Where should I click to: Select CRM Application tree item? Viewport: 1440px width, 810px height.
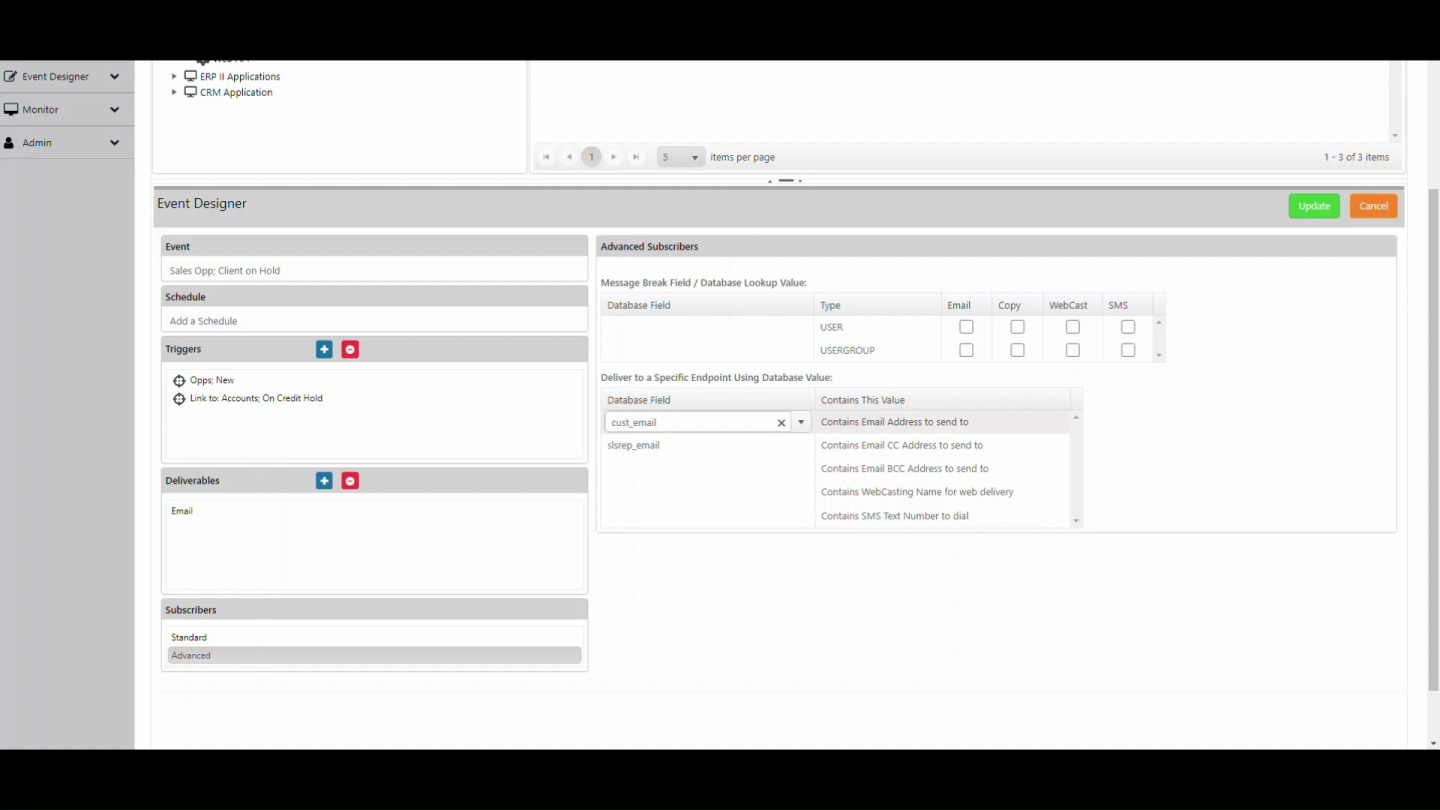click(236, 92)
